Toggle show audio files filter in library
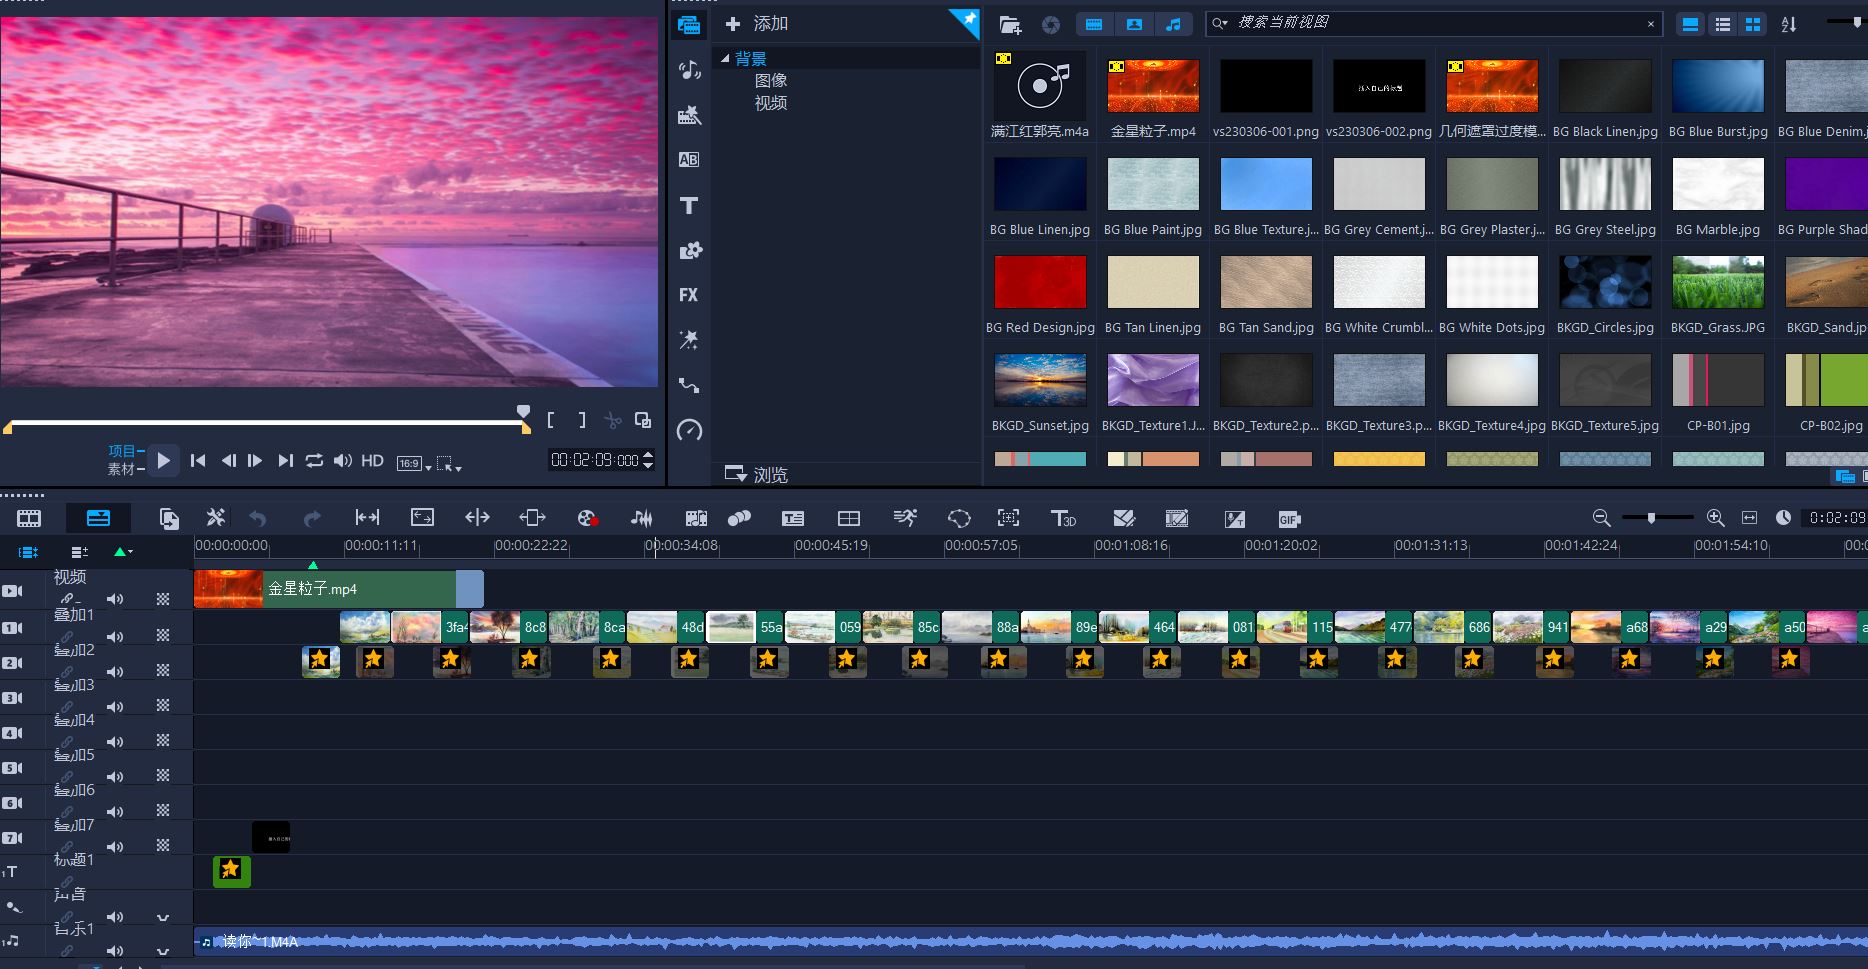1868x969 pixels. click(1173, 24)
